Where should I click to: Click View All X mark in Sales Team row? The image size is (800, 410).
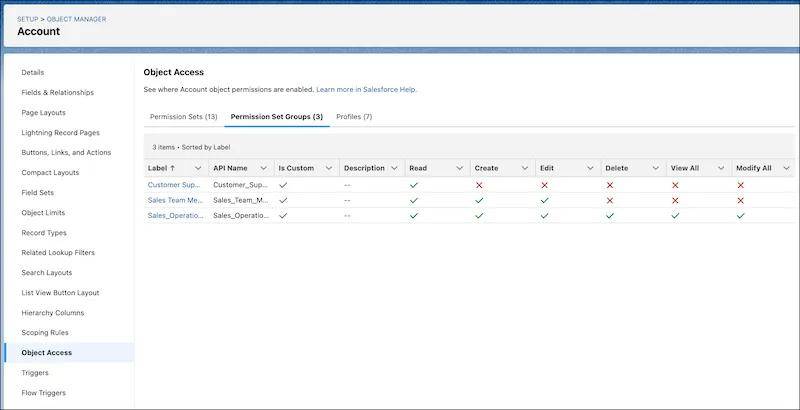pyautogui.click(x=675, y=200)
